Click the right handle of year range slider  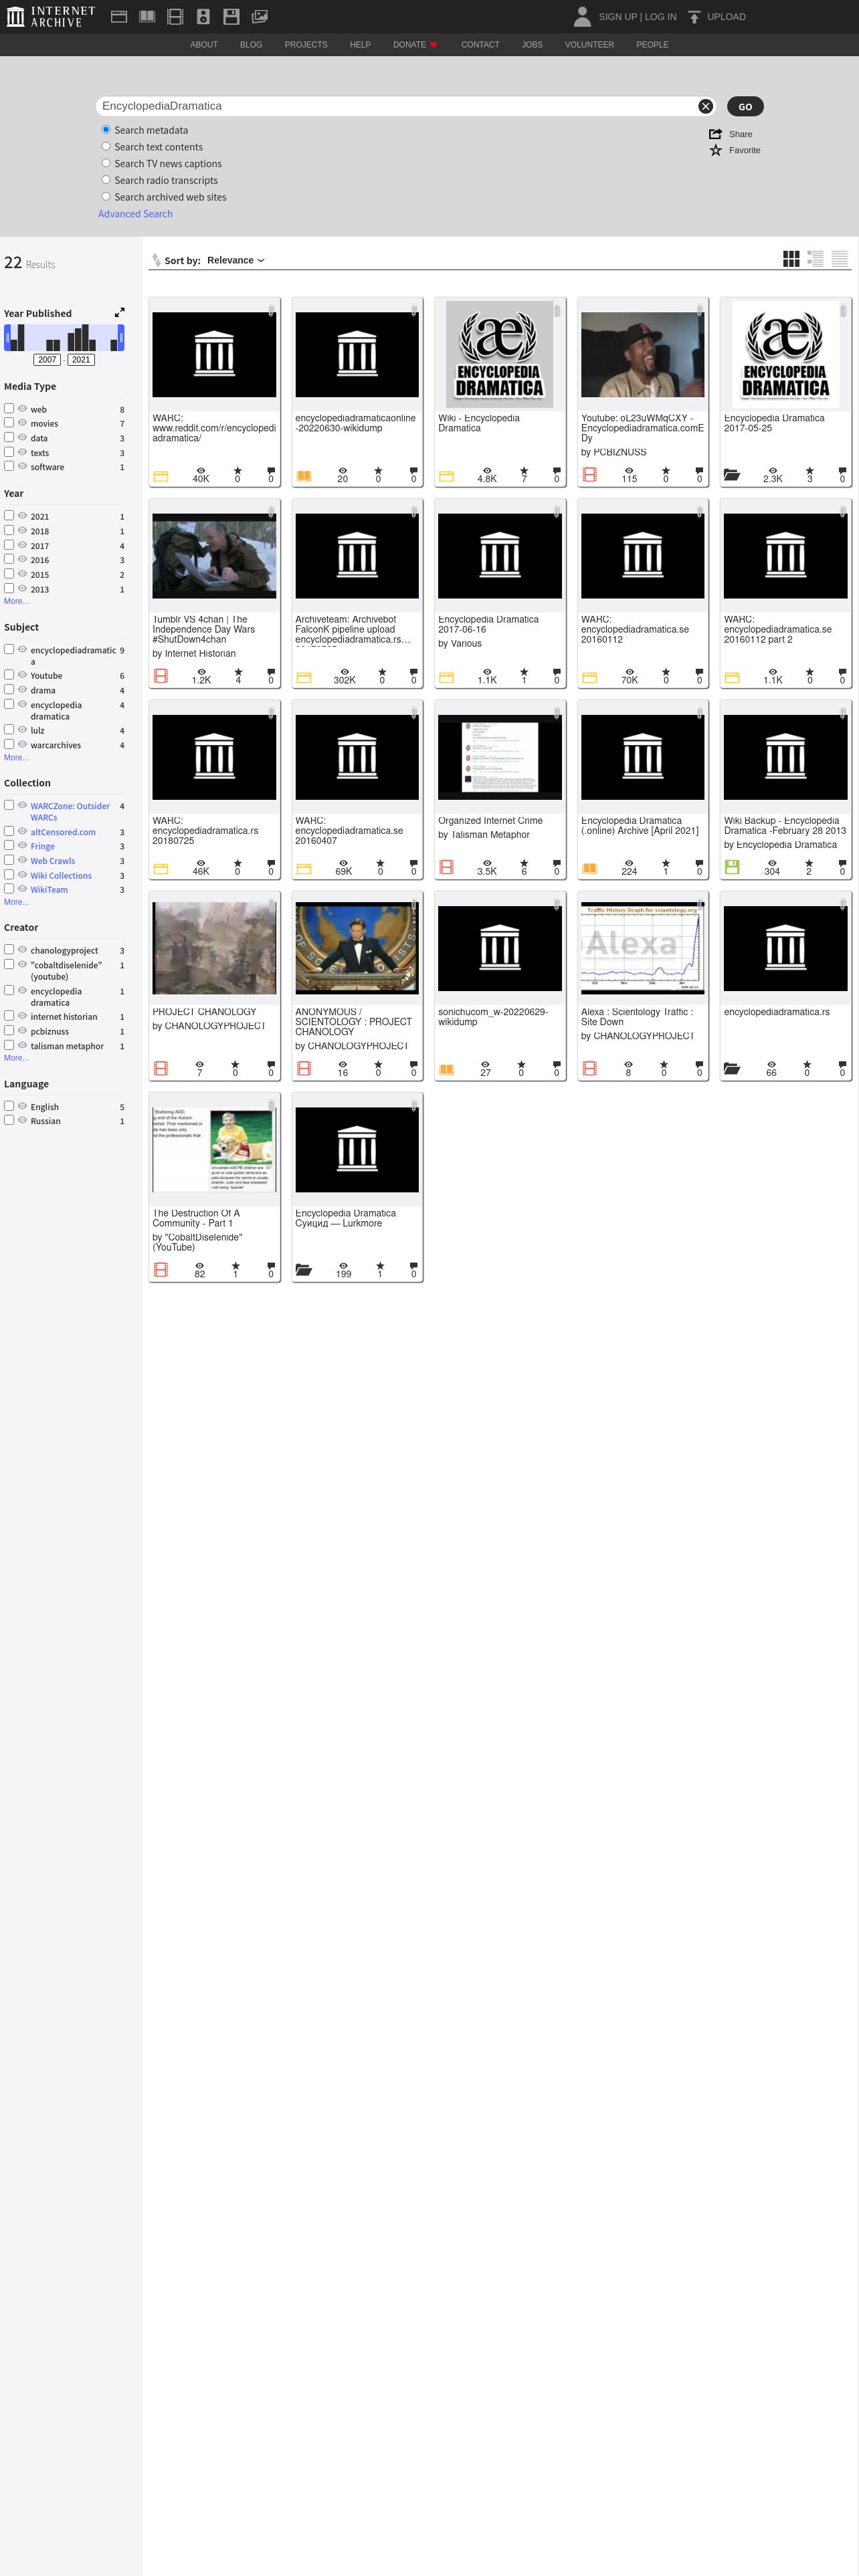[121, 337]
